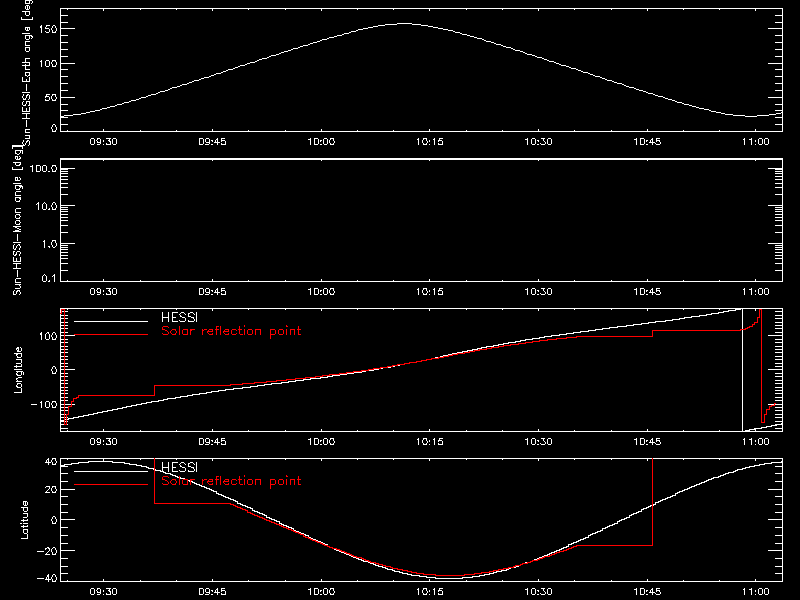
Task: Click 11:00 time label under Moon angle plot
Action: (756, 291)
